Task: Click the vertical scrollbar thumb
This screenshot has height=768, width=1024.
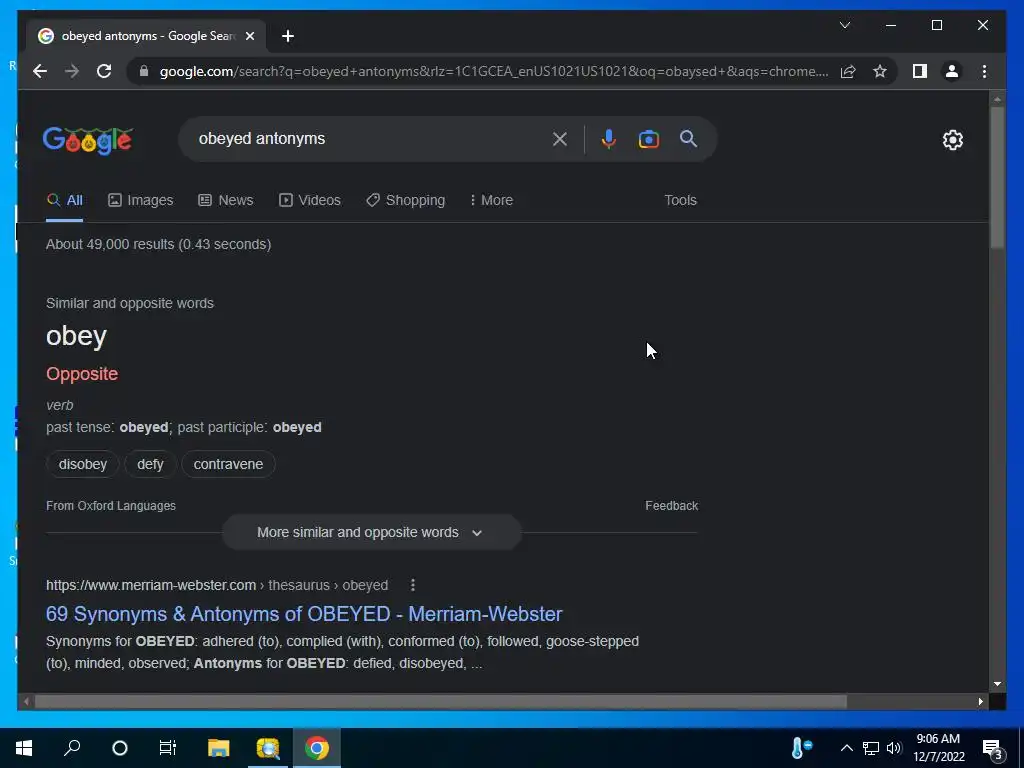Action: click(x=997, y=176)
